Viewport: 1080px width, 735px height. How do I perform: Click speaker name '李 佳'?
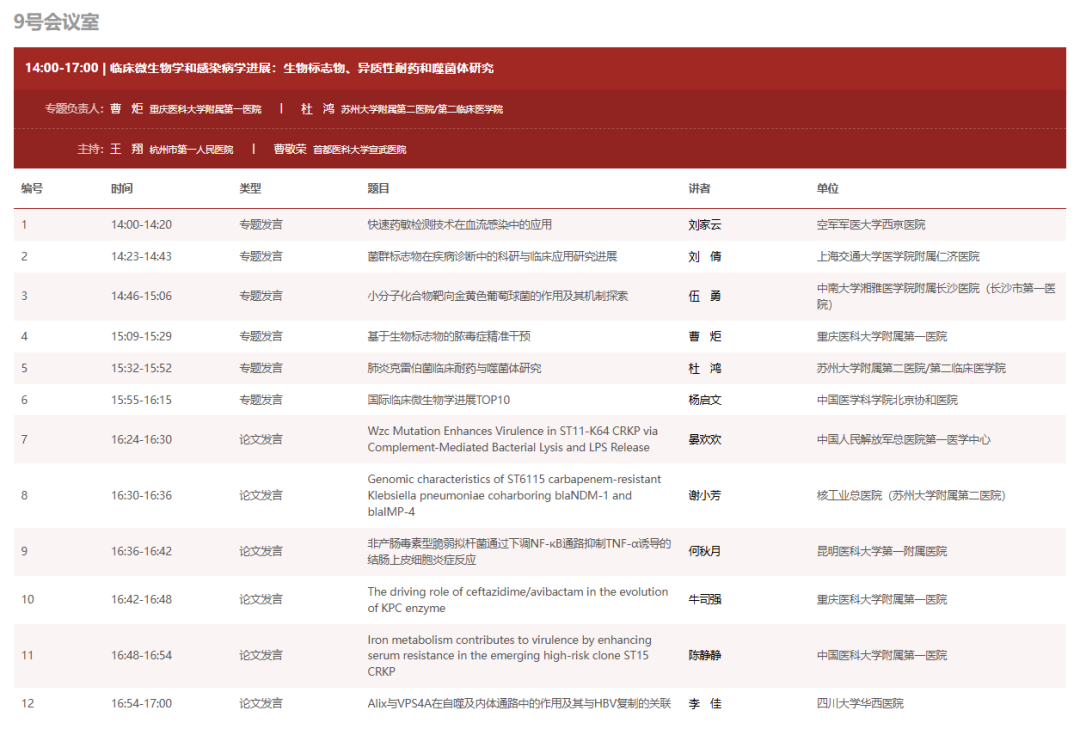[x=705, y=703]
